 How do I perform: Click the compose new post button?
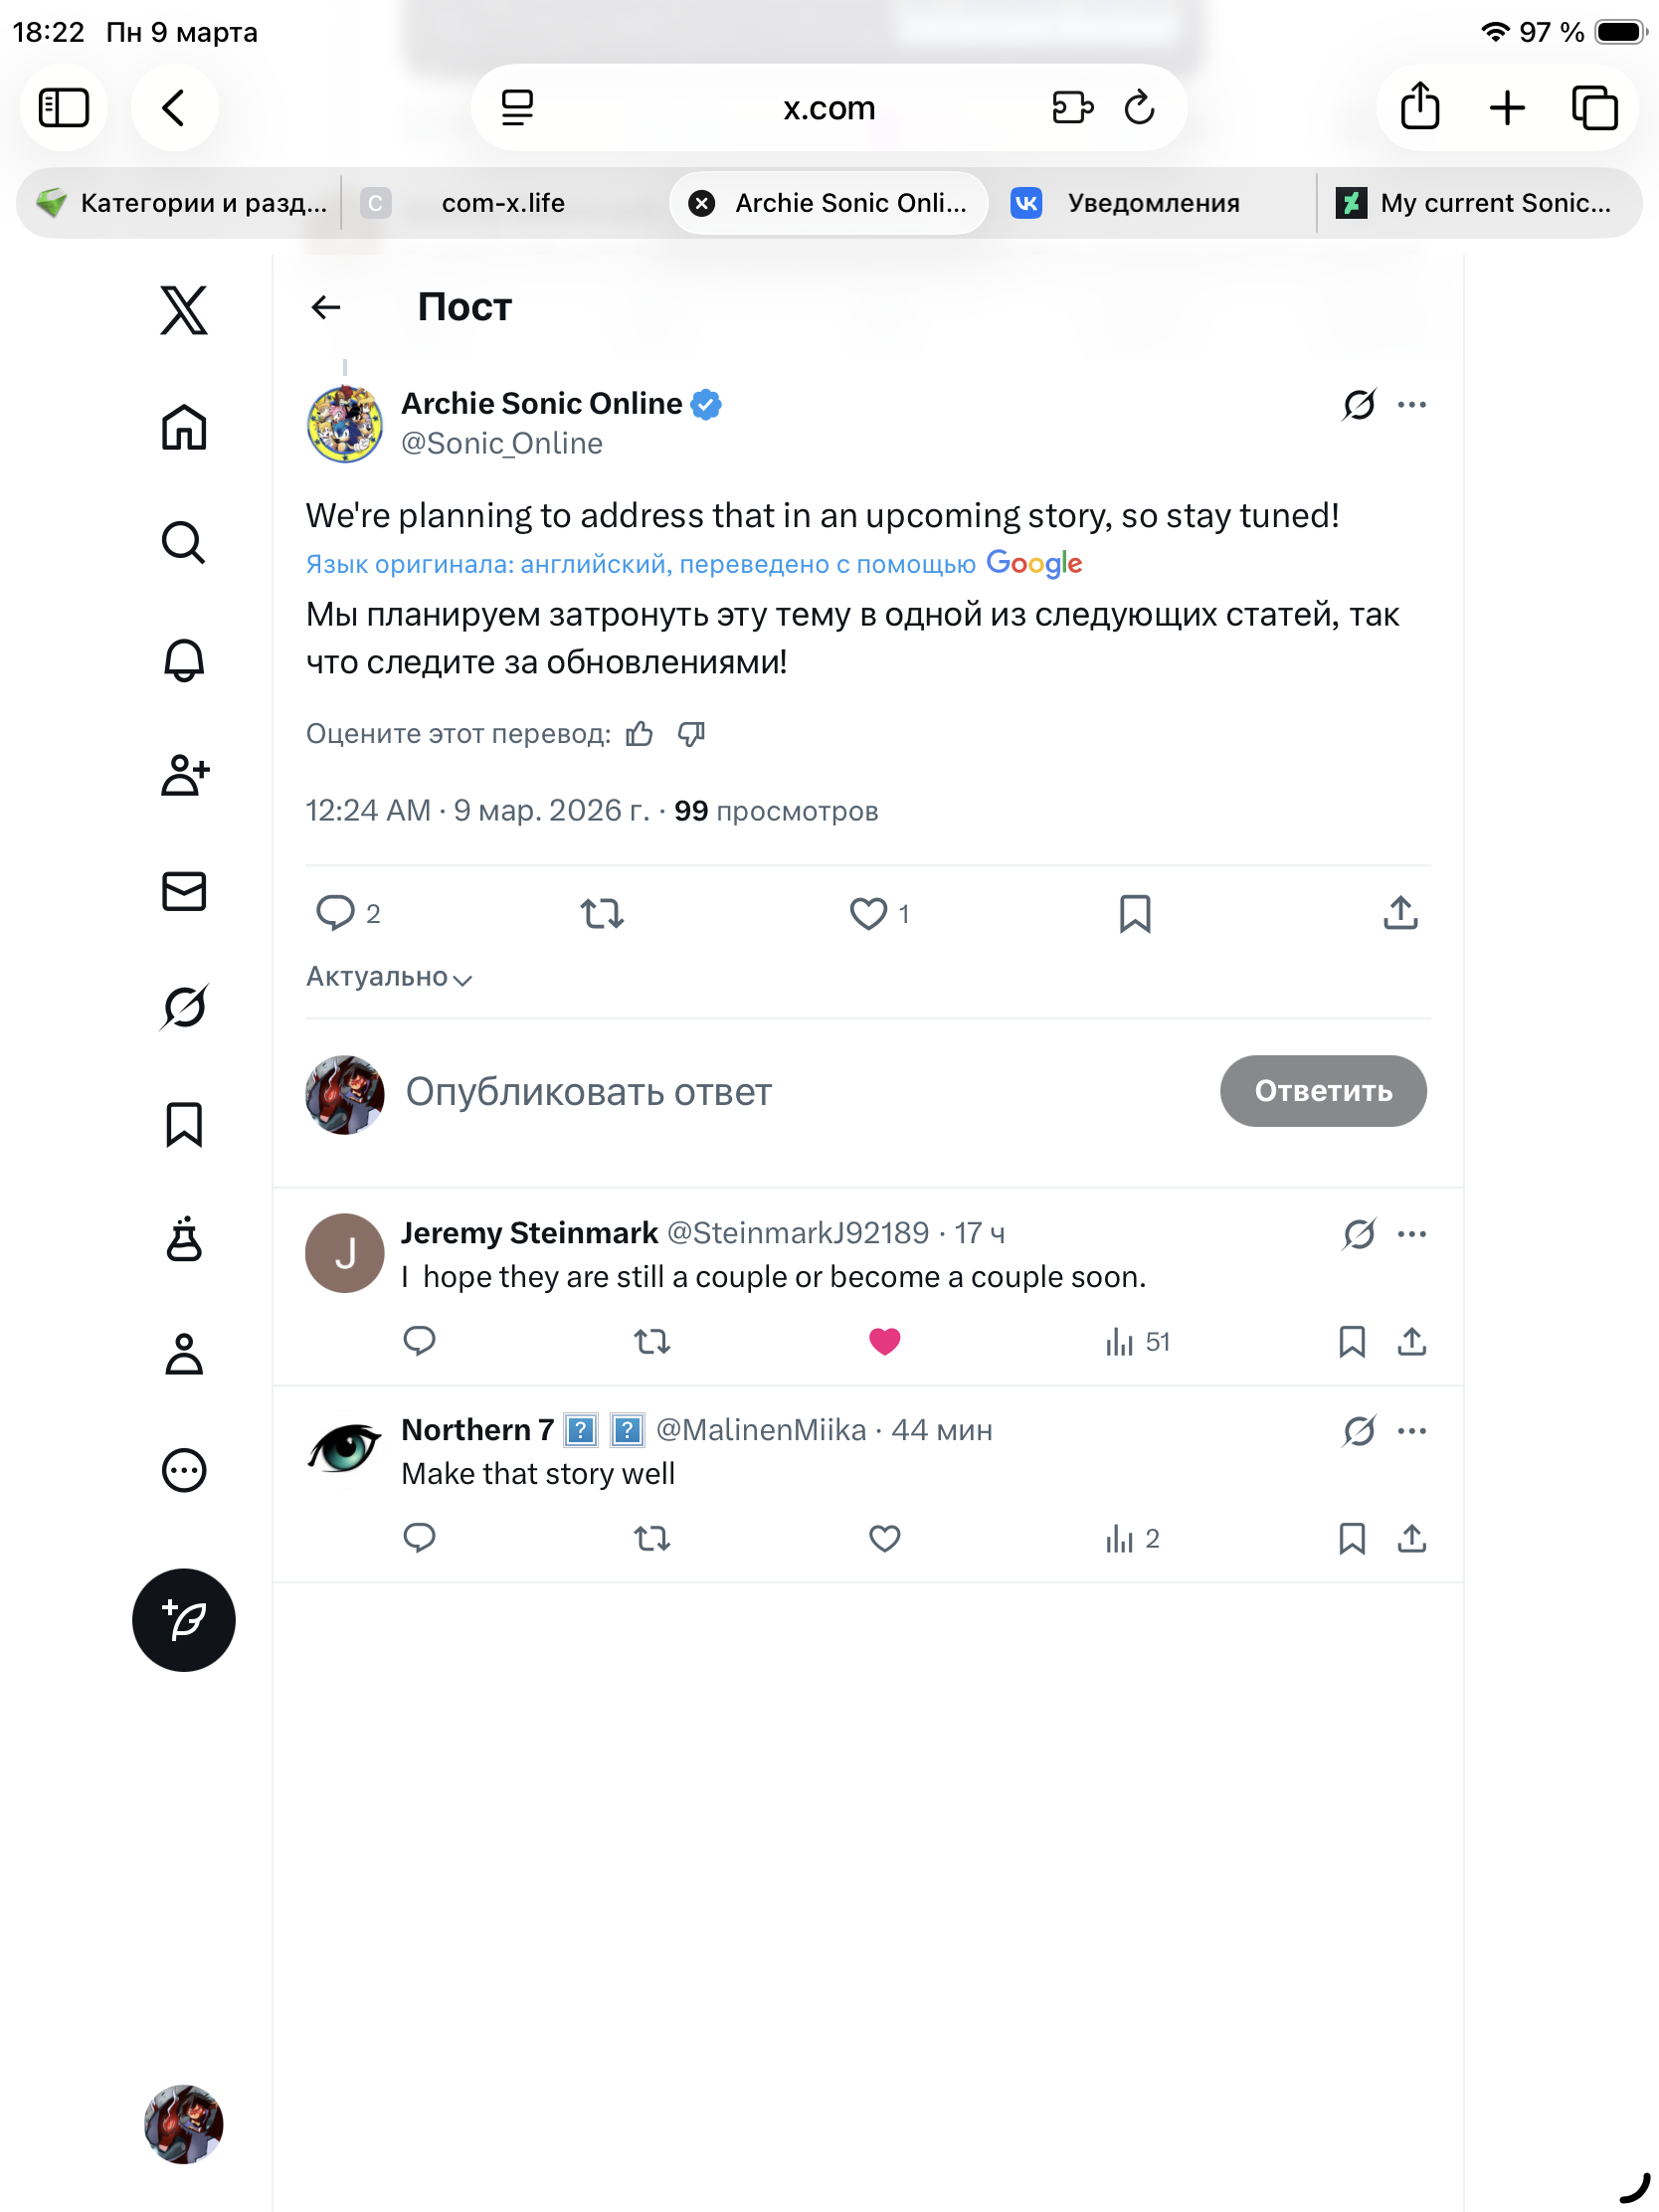click(184, 1620)
